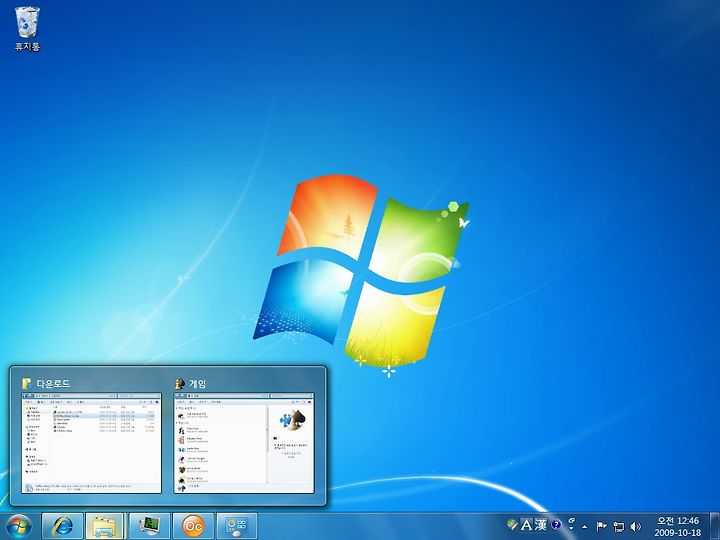Open the green-screen monitor taskbar app

[x=149, y=526]
